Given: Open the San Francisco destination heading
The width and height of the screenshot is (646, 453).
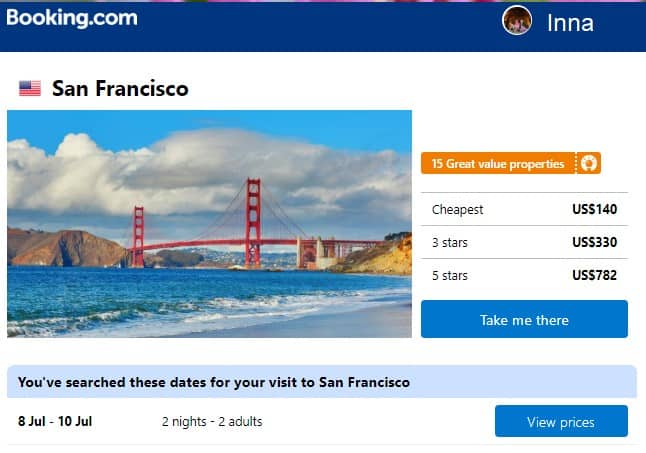Looking at the screenshot, I should click(x=120, y=89).
